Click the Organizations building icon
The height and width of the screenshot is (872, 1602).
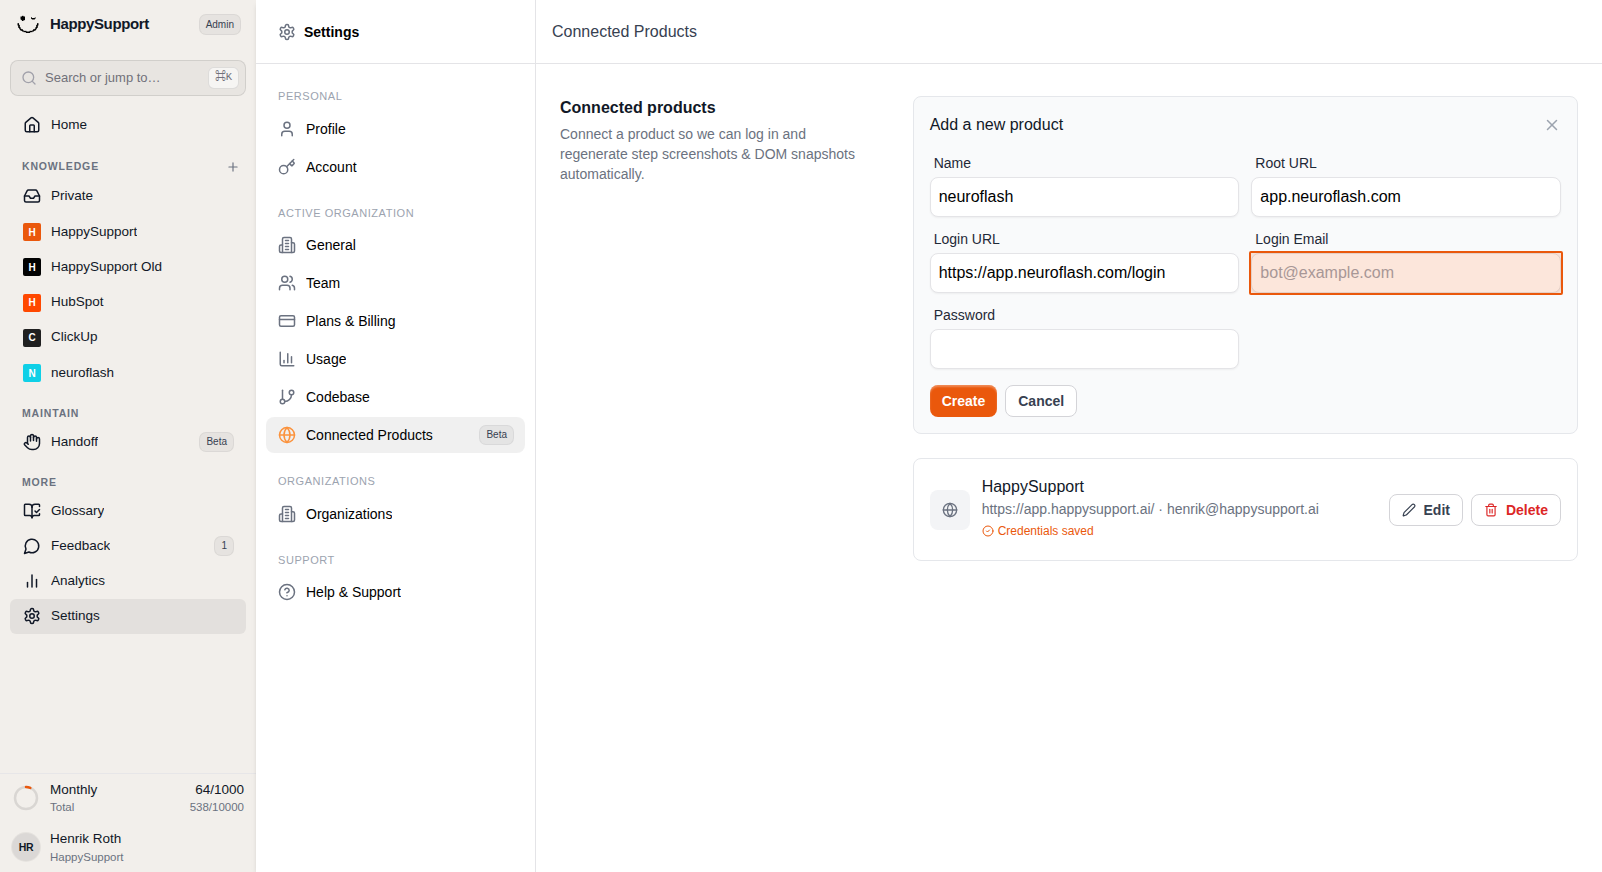(x=287, y=514)
